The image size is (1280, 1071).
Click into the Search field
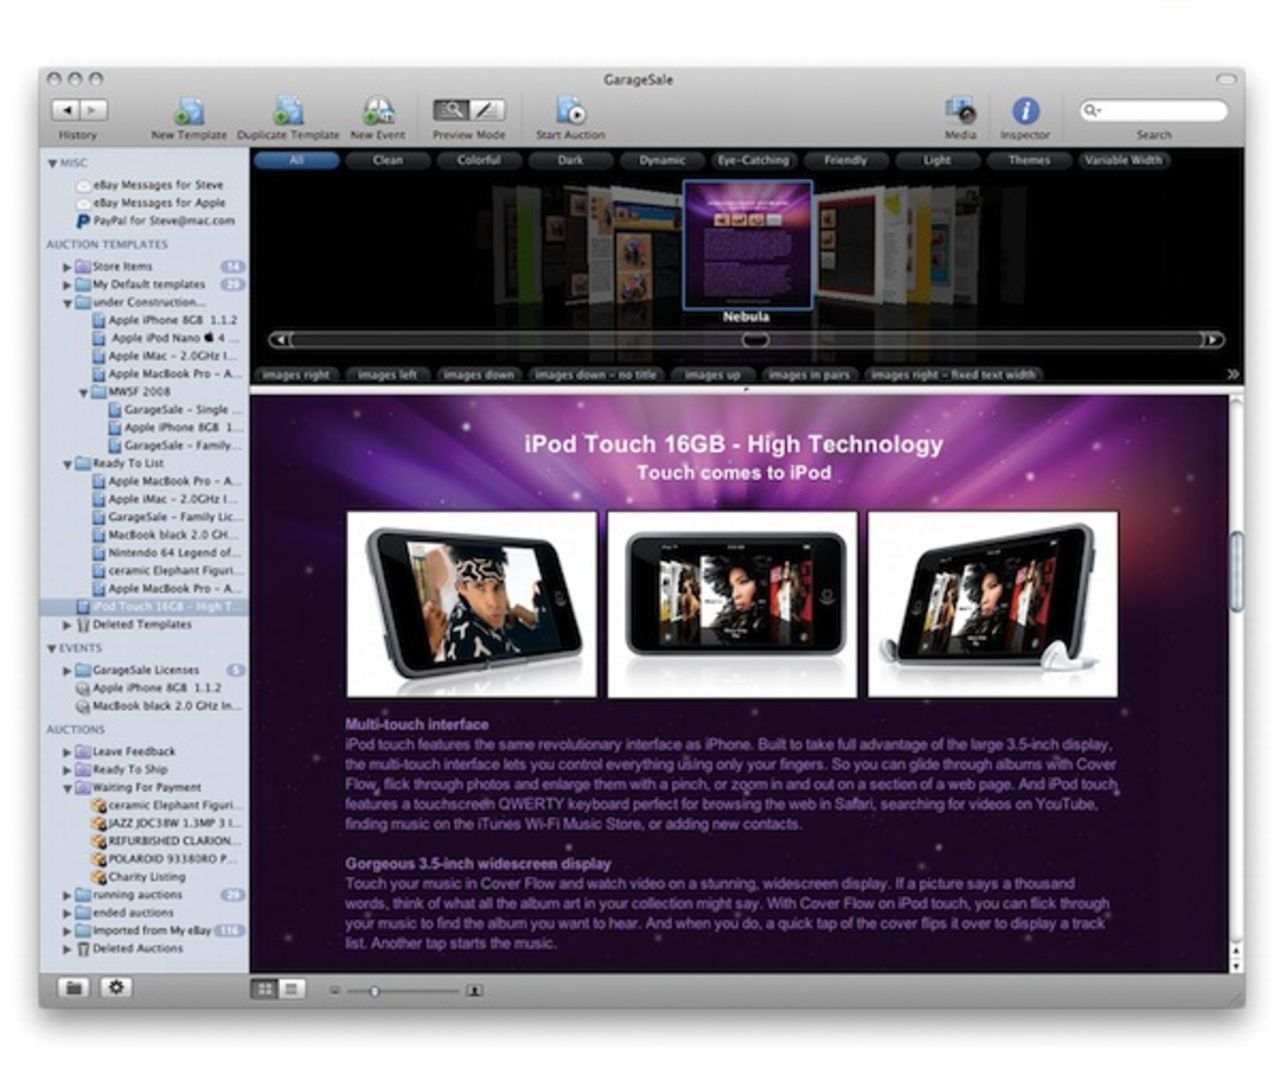click(1160, 110)
